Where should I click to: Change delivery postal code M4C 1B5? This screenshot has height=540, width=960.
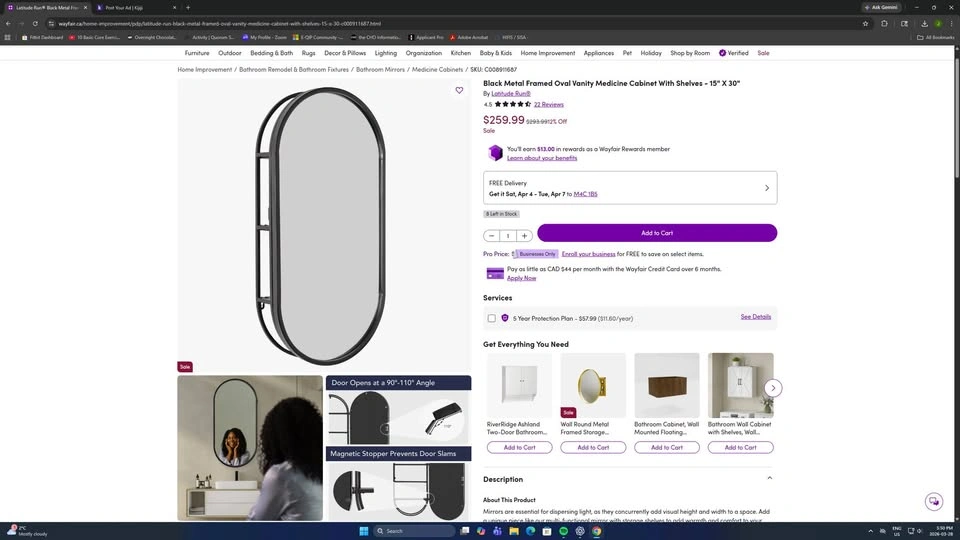tap(585, 194)
